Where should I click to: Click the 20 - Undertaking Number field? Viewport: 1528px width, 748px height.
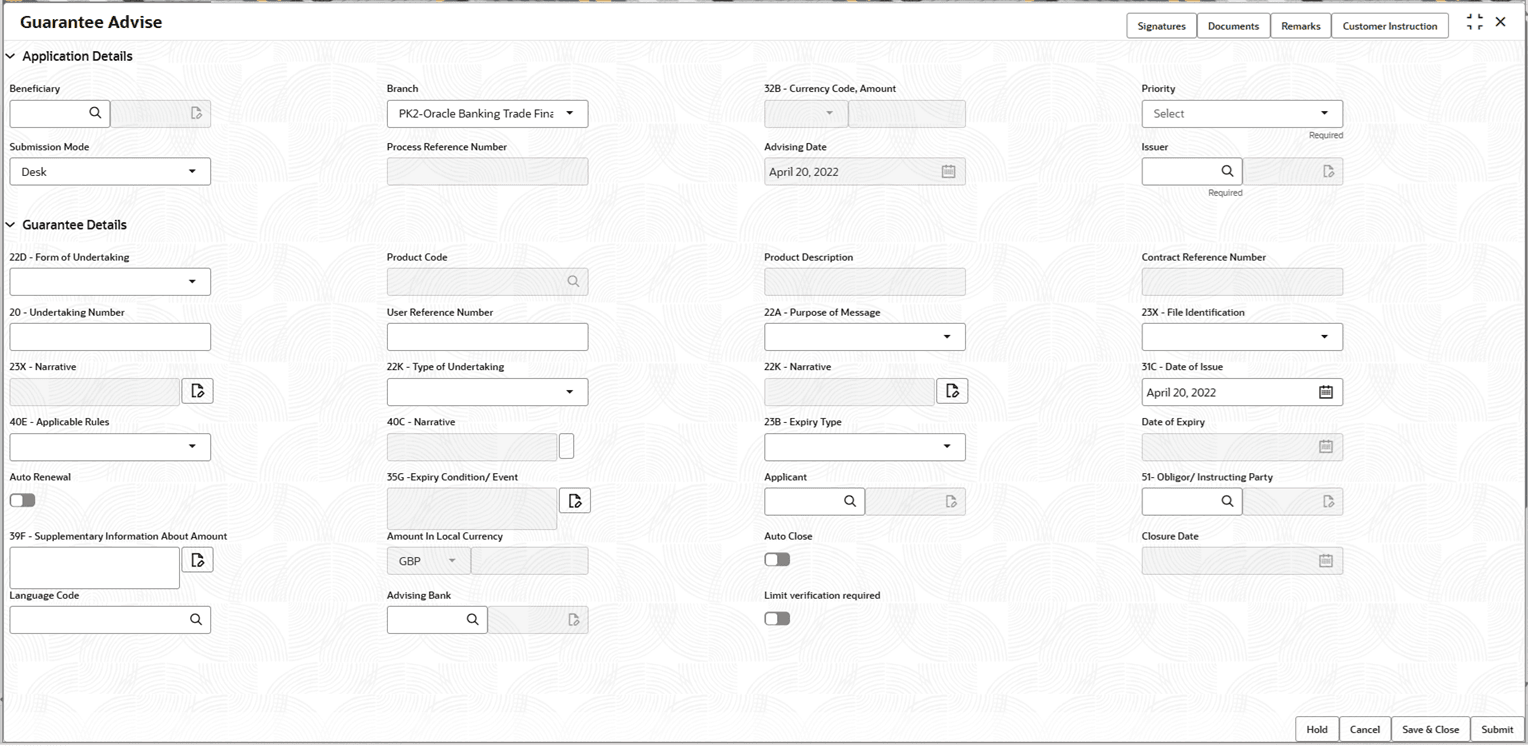110,336
